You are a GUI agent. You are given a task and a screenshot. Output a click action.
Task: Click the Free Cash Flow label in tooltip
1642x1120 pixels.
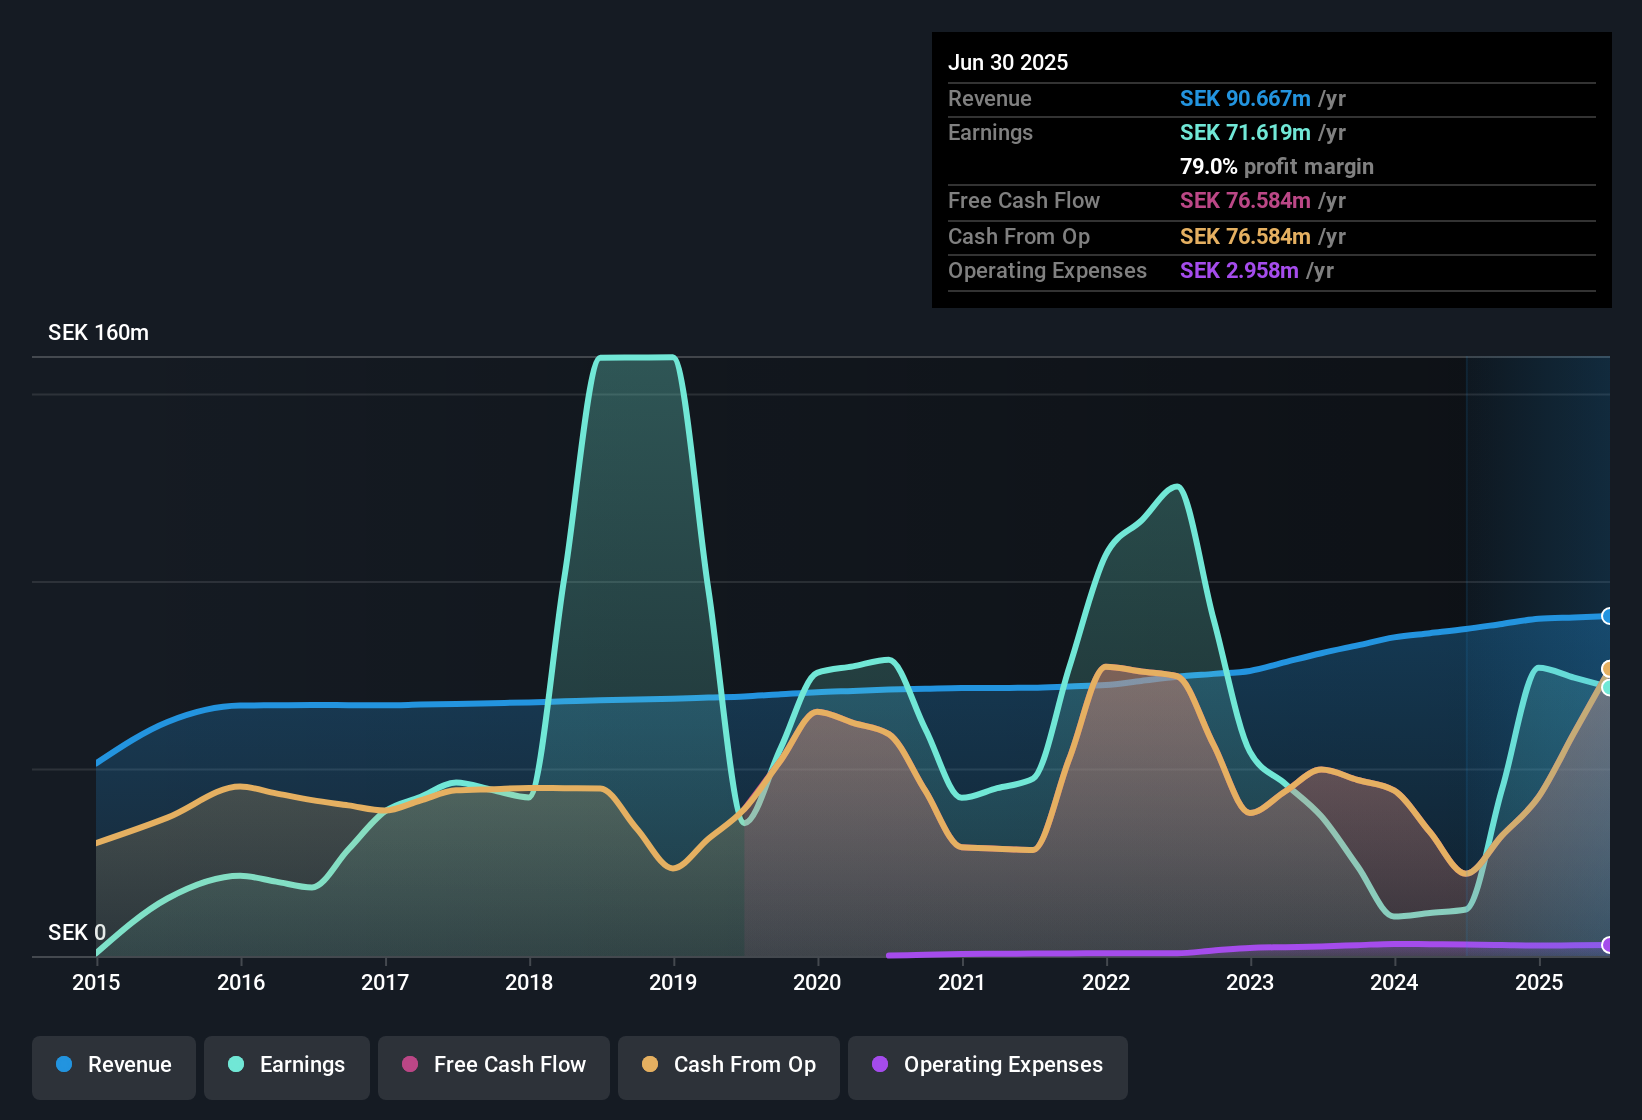click(x=1024, y=200)
